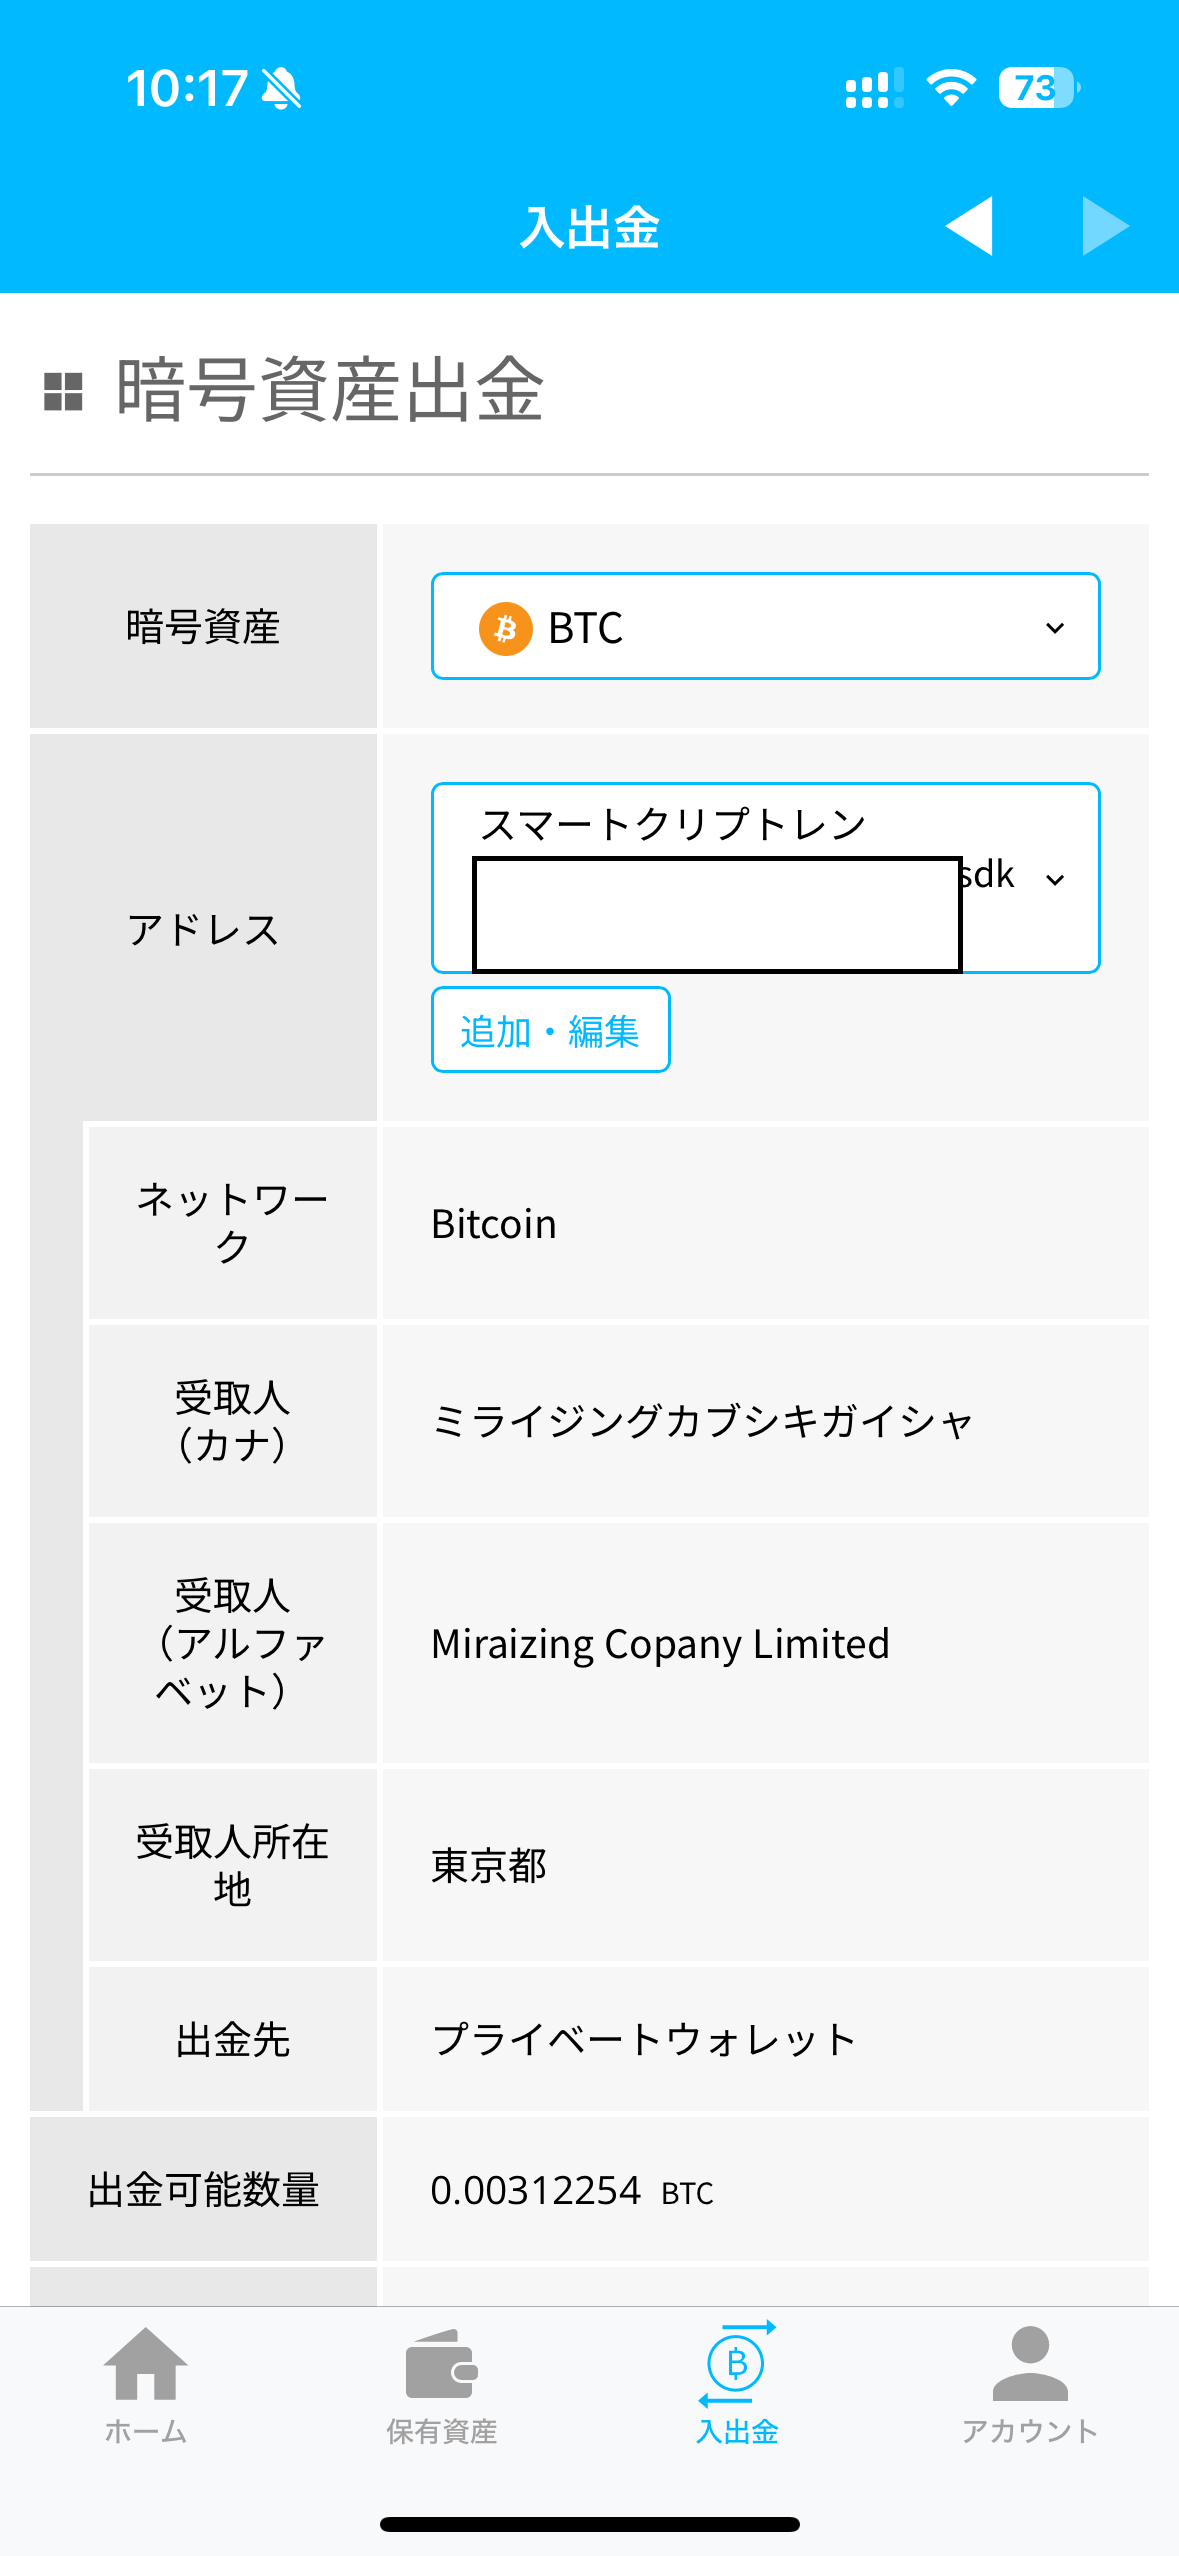Open the 保有資産 wallet tab
The height and width of the screenshot is (2556, 1179).
(441, 2384)
